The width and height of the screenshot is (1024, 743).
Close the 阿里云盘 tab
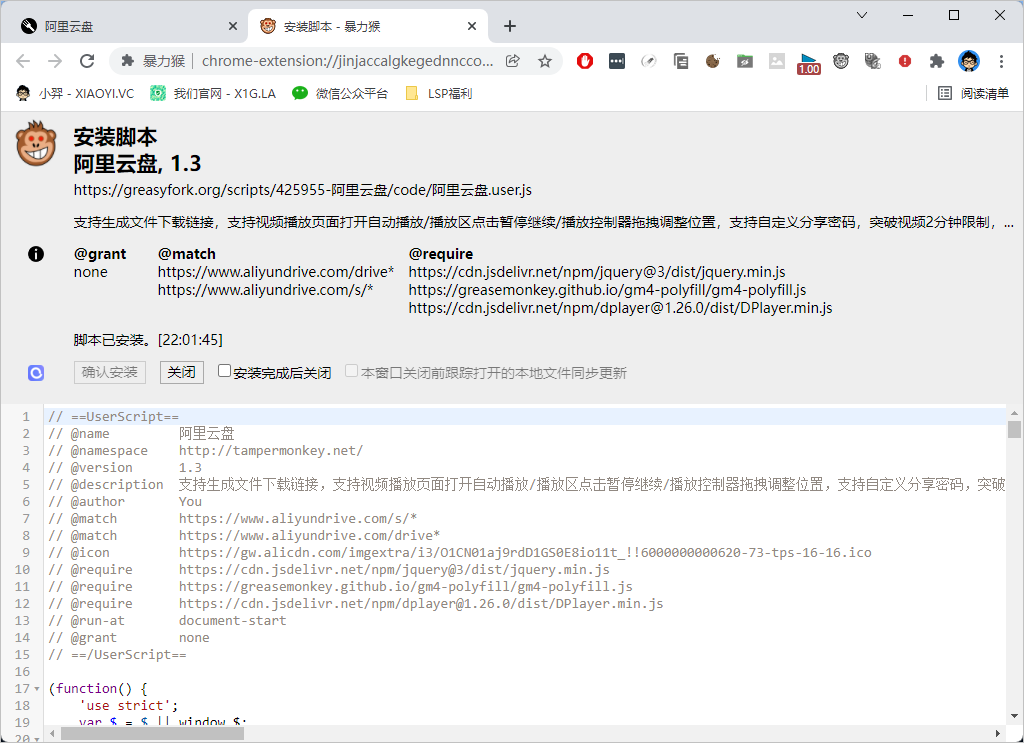pos(233,26)
